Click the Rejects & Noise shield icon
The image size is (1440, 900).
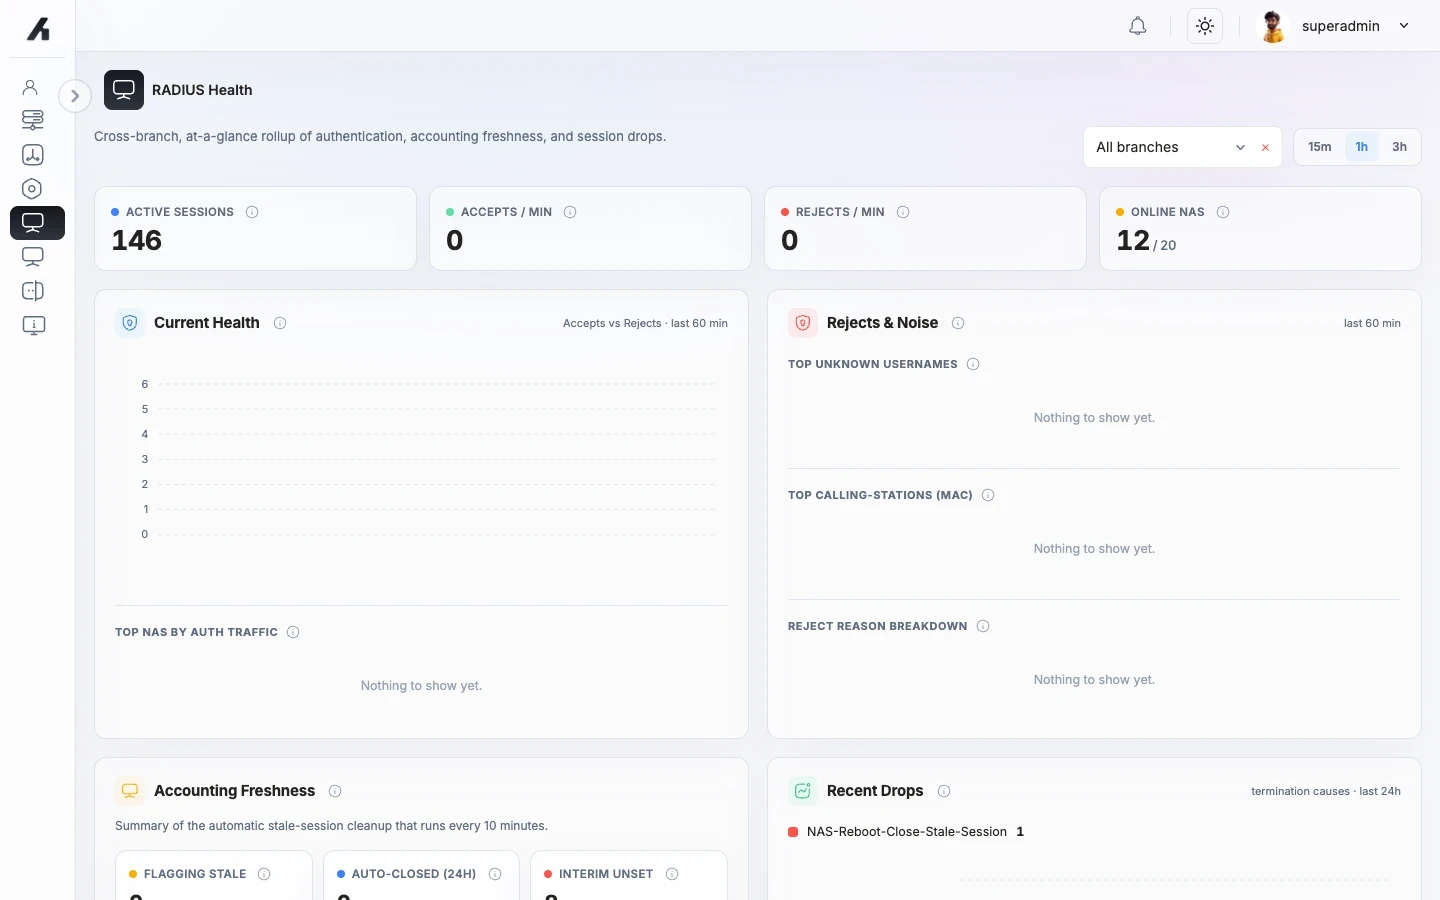point(803,323)
